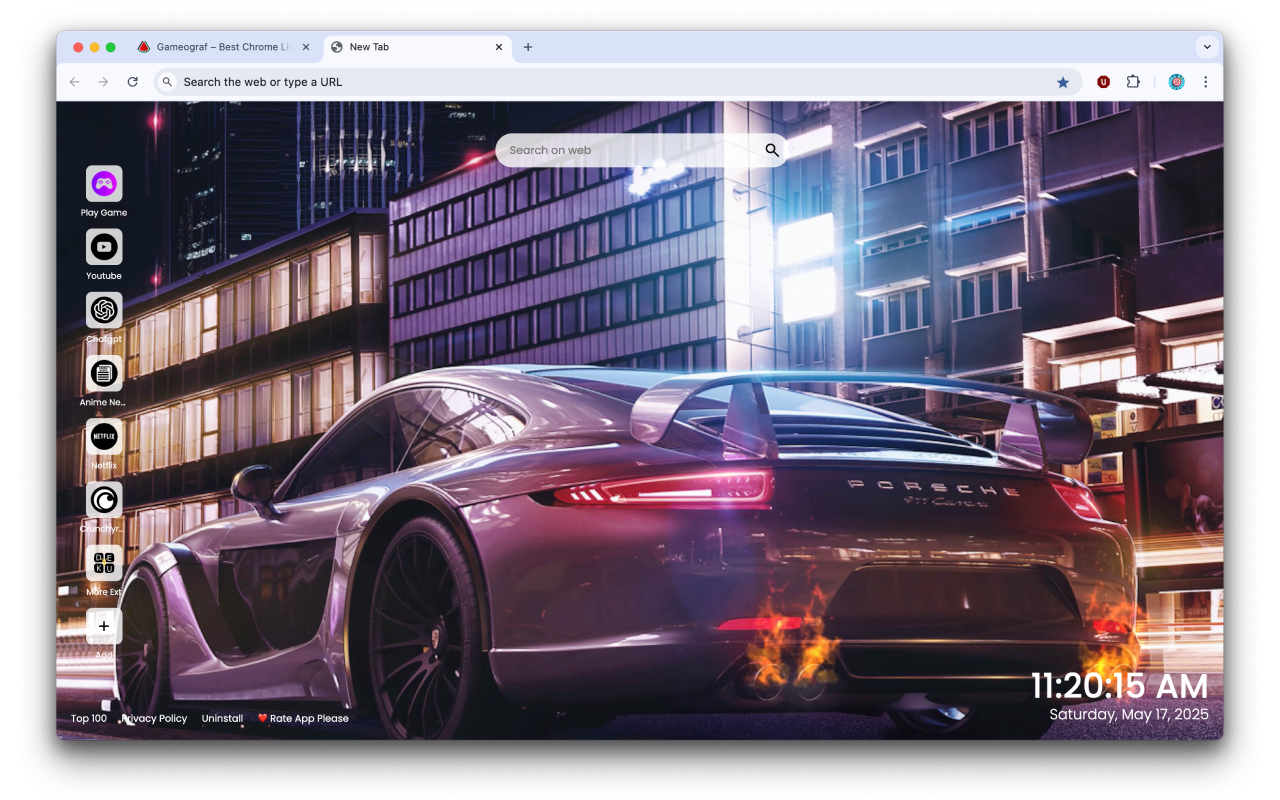The image size is (1280, 800).
Task: Click the Saturday, May 17, 2025 date
Action: click(x=1129, y=714)
